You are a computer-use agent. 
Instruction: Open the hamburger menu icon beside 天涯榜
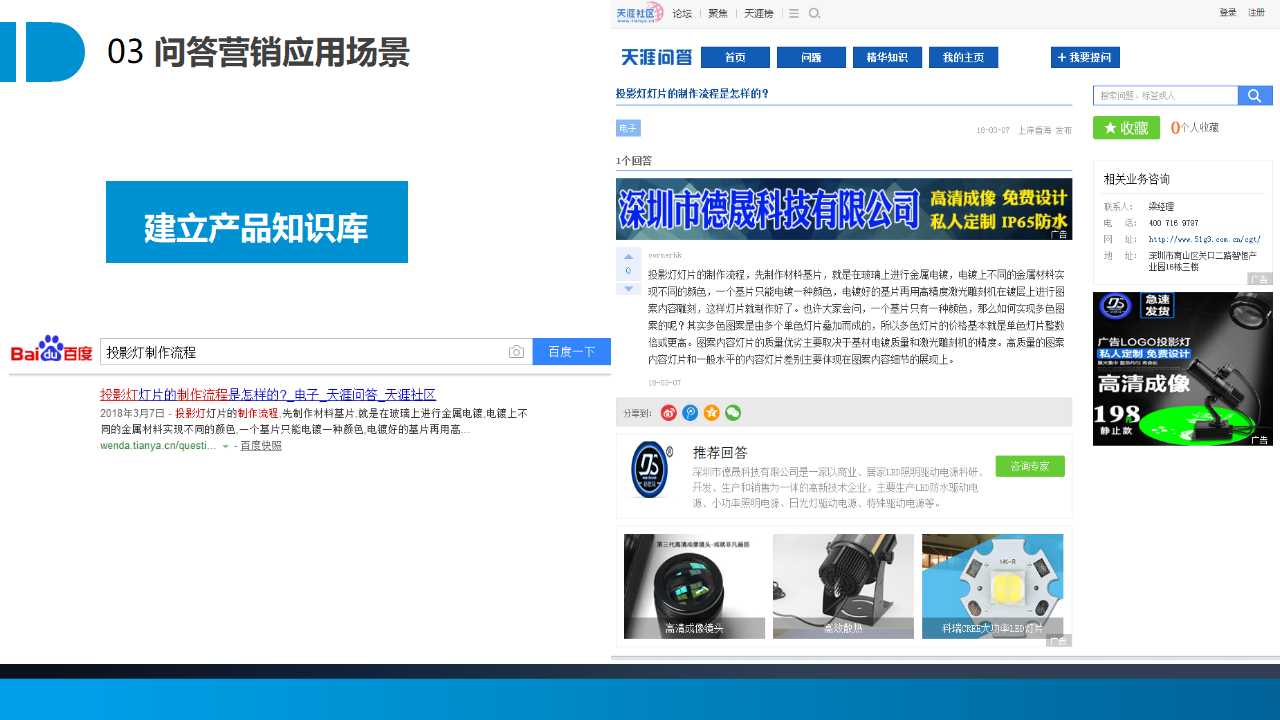tap(794, 13)
